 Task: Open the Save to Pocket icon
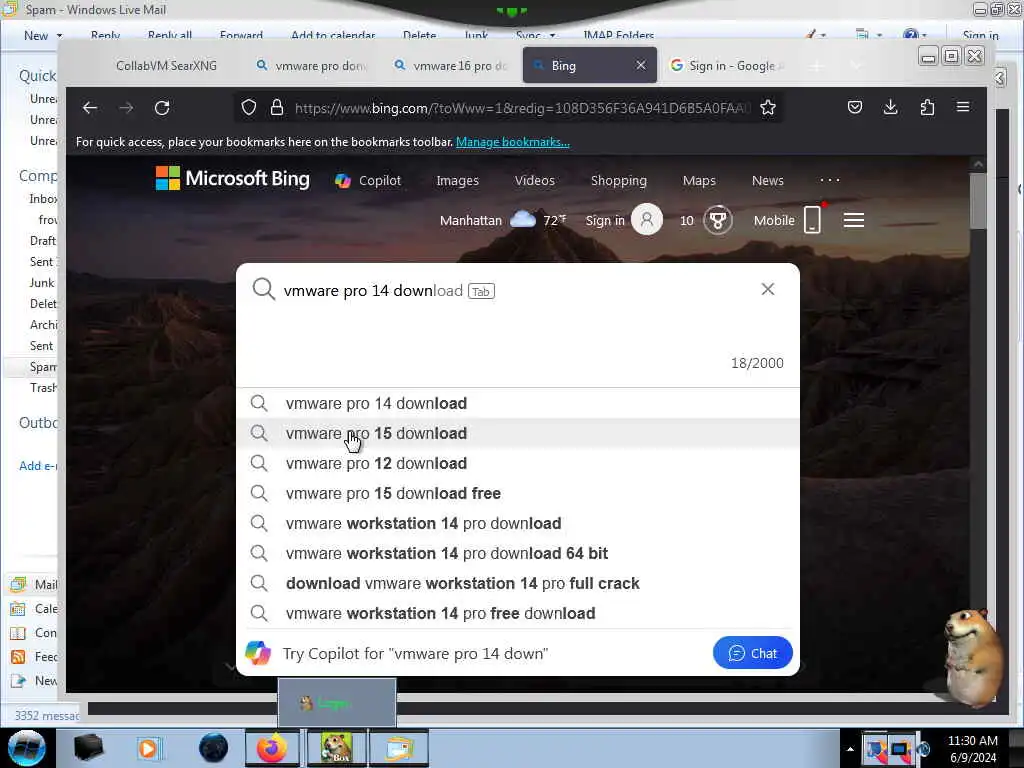click(x=855, y=107)
